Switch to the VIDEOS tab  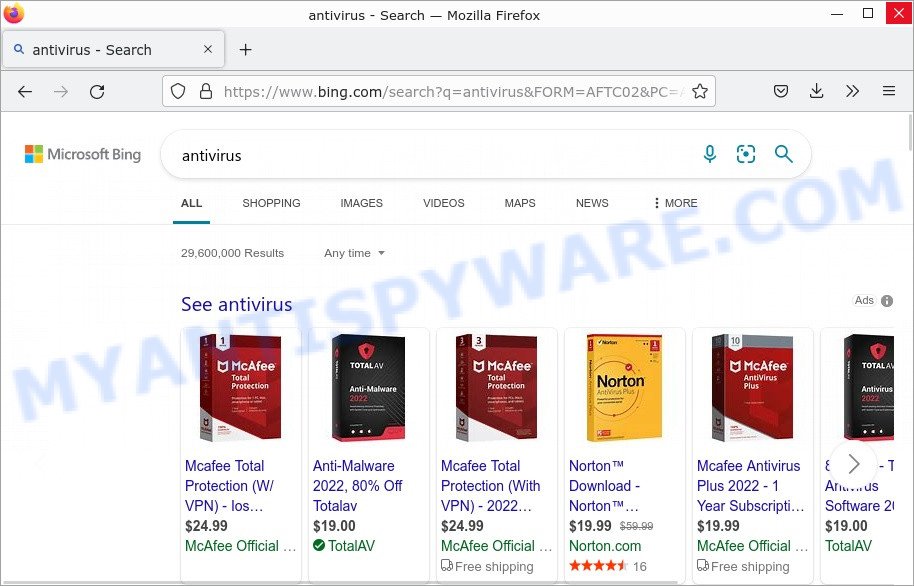(x=444, y=203)
